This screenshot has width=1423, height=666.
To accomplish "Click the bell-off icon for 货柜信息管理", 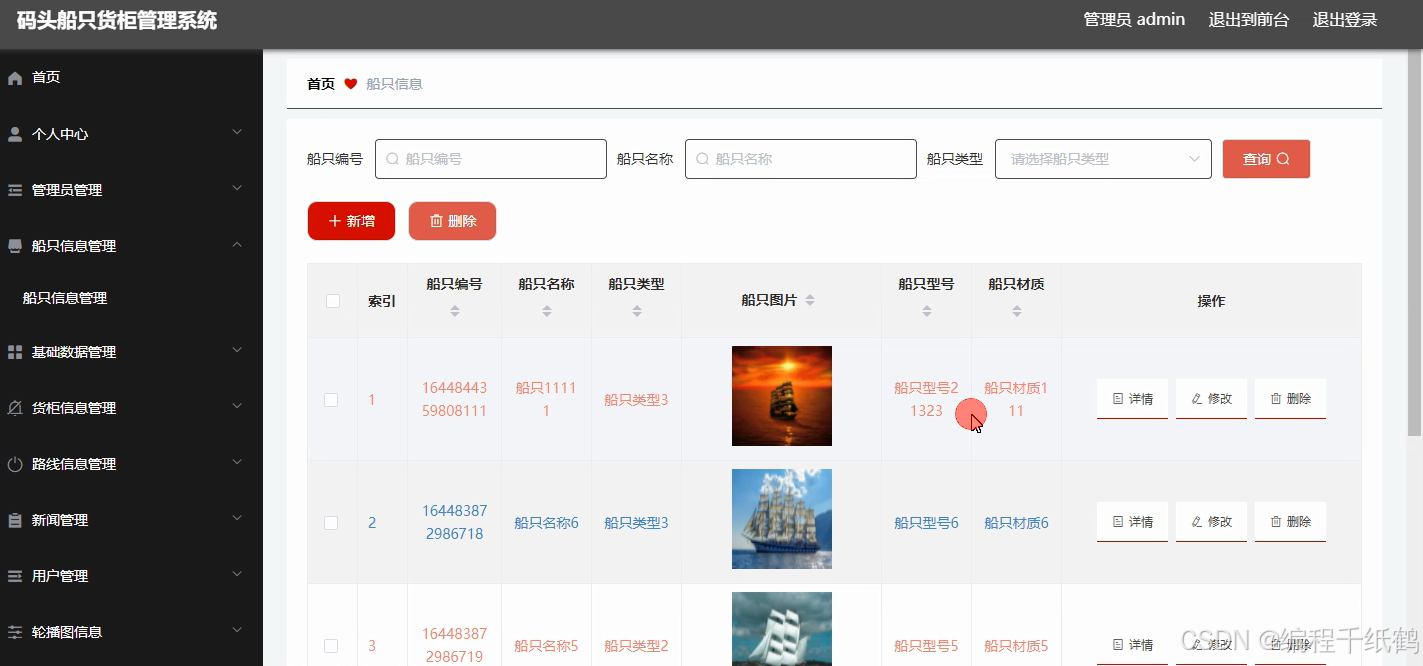I will pyautogui.click(x=15, y=408).
